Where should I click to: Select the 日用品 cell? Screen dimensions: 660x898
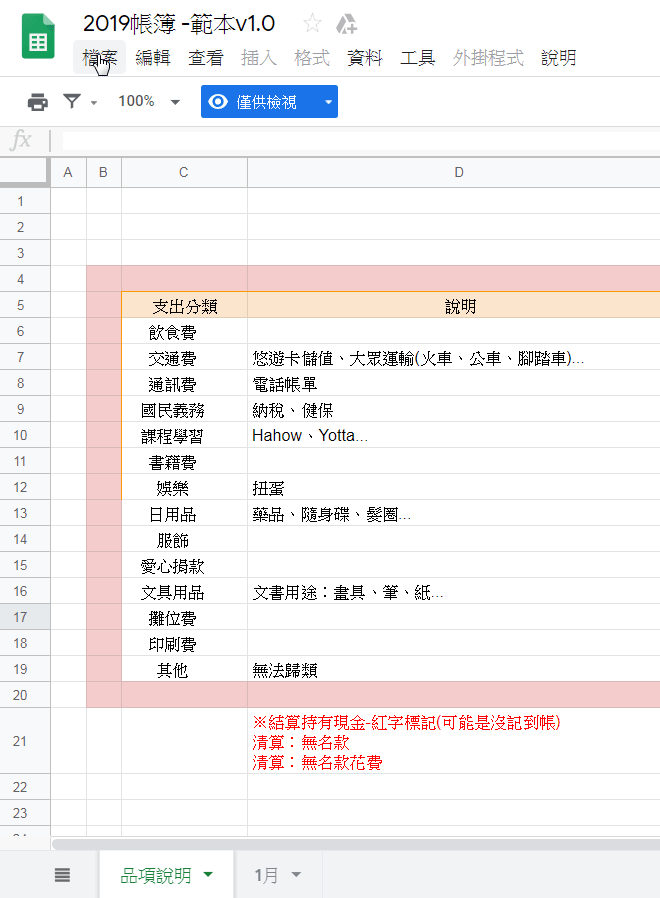tap(184, 513)
